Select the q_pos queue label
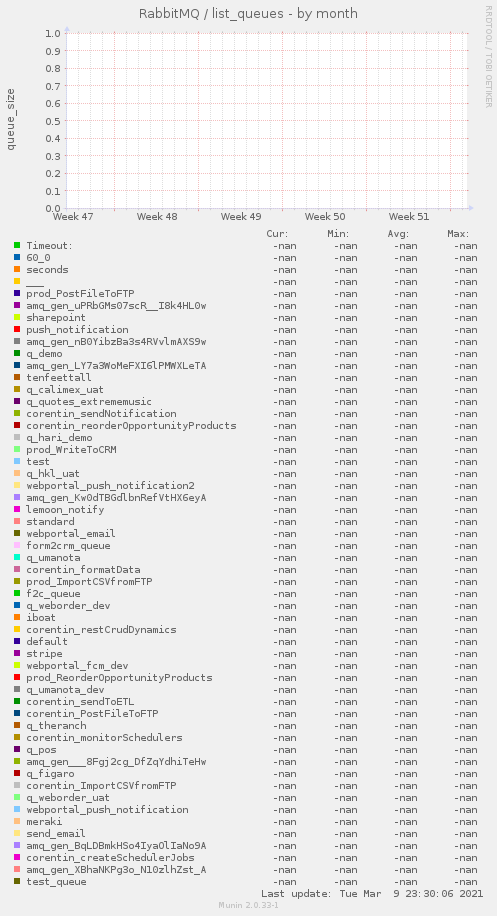This screenshot has width=497, height=916. [x=41, y=750]
